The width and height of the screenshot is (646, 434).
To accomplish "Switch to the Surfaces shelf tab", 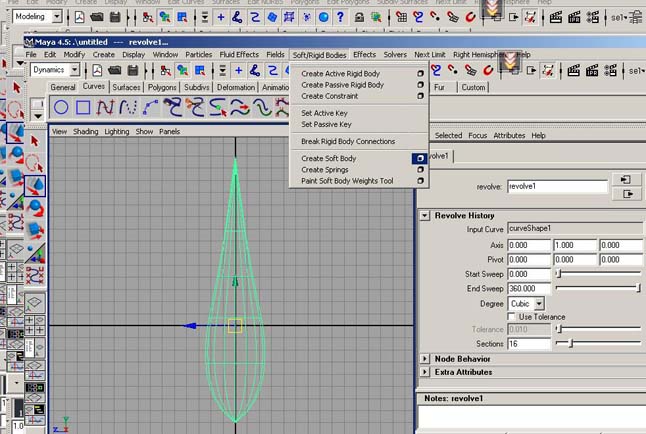I will (126, 88).
